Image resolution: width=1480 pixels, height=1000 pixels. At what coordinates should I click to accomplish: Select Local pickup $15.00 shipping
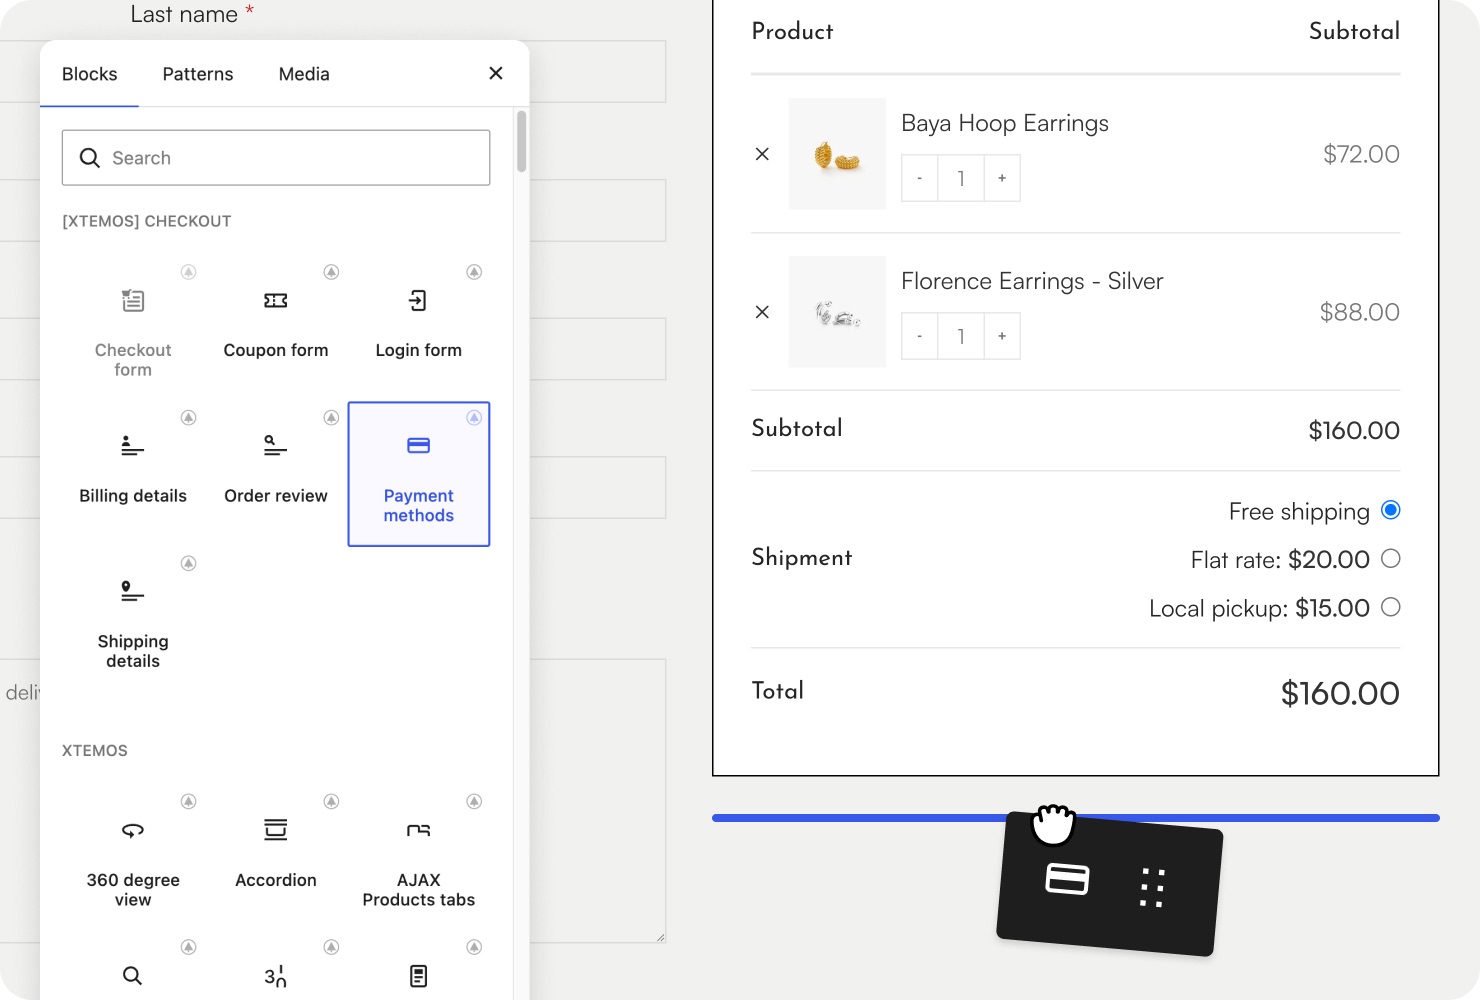(x=1391, y=607)
